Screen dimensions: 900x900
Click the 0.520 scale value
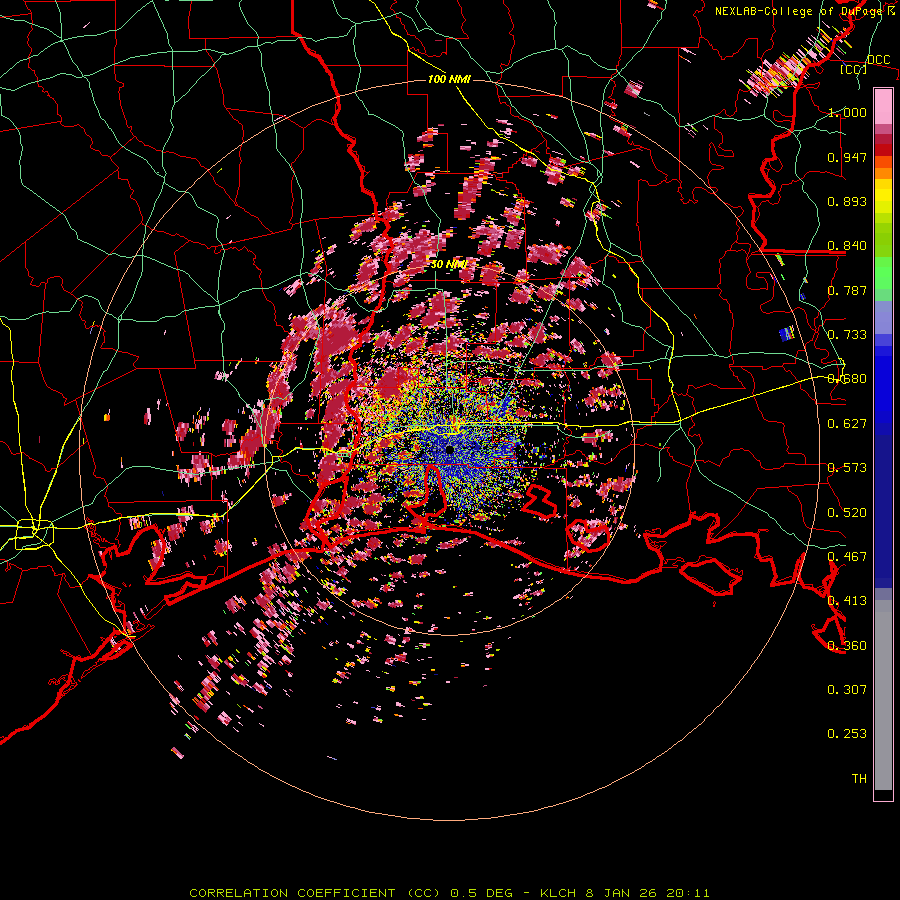847,513
